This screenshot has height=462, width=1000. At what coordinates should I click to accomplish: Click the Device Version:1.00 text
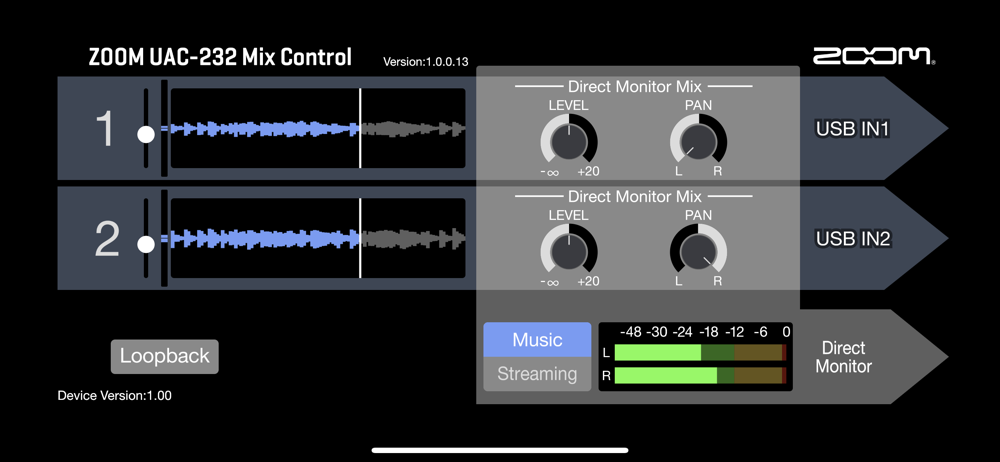(115, 396)
